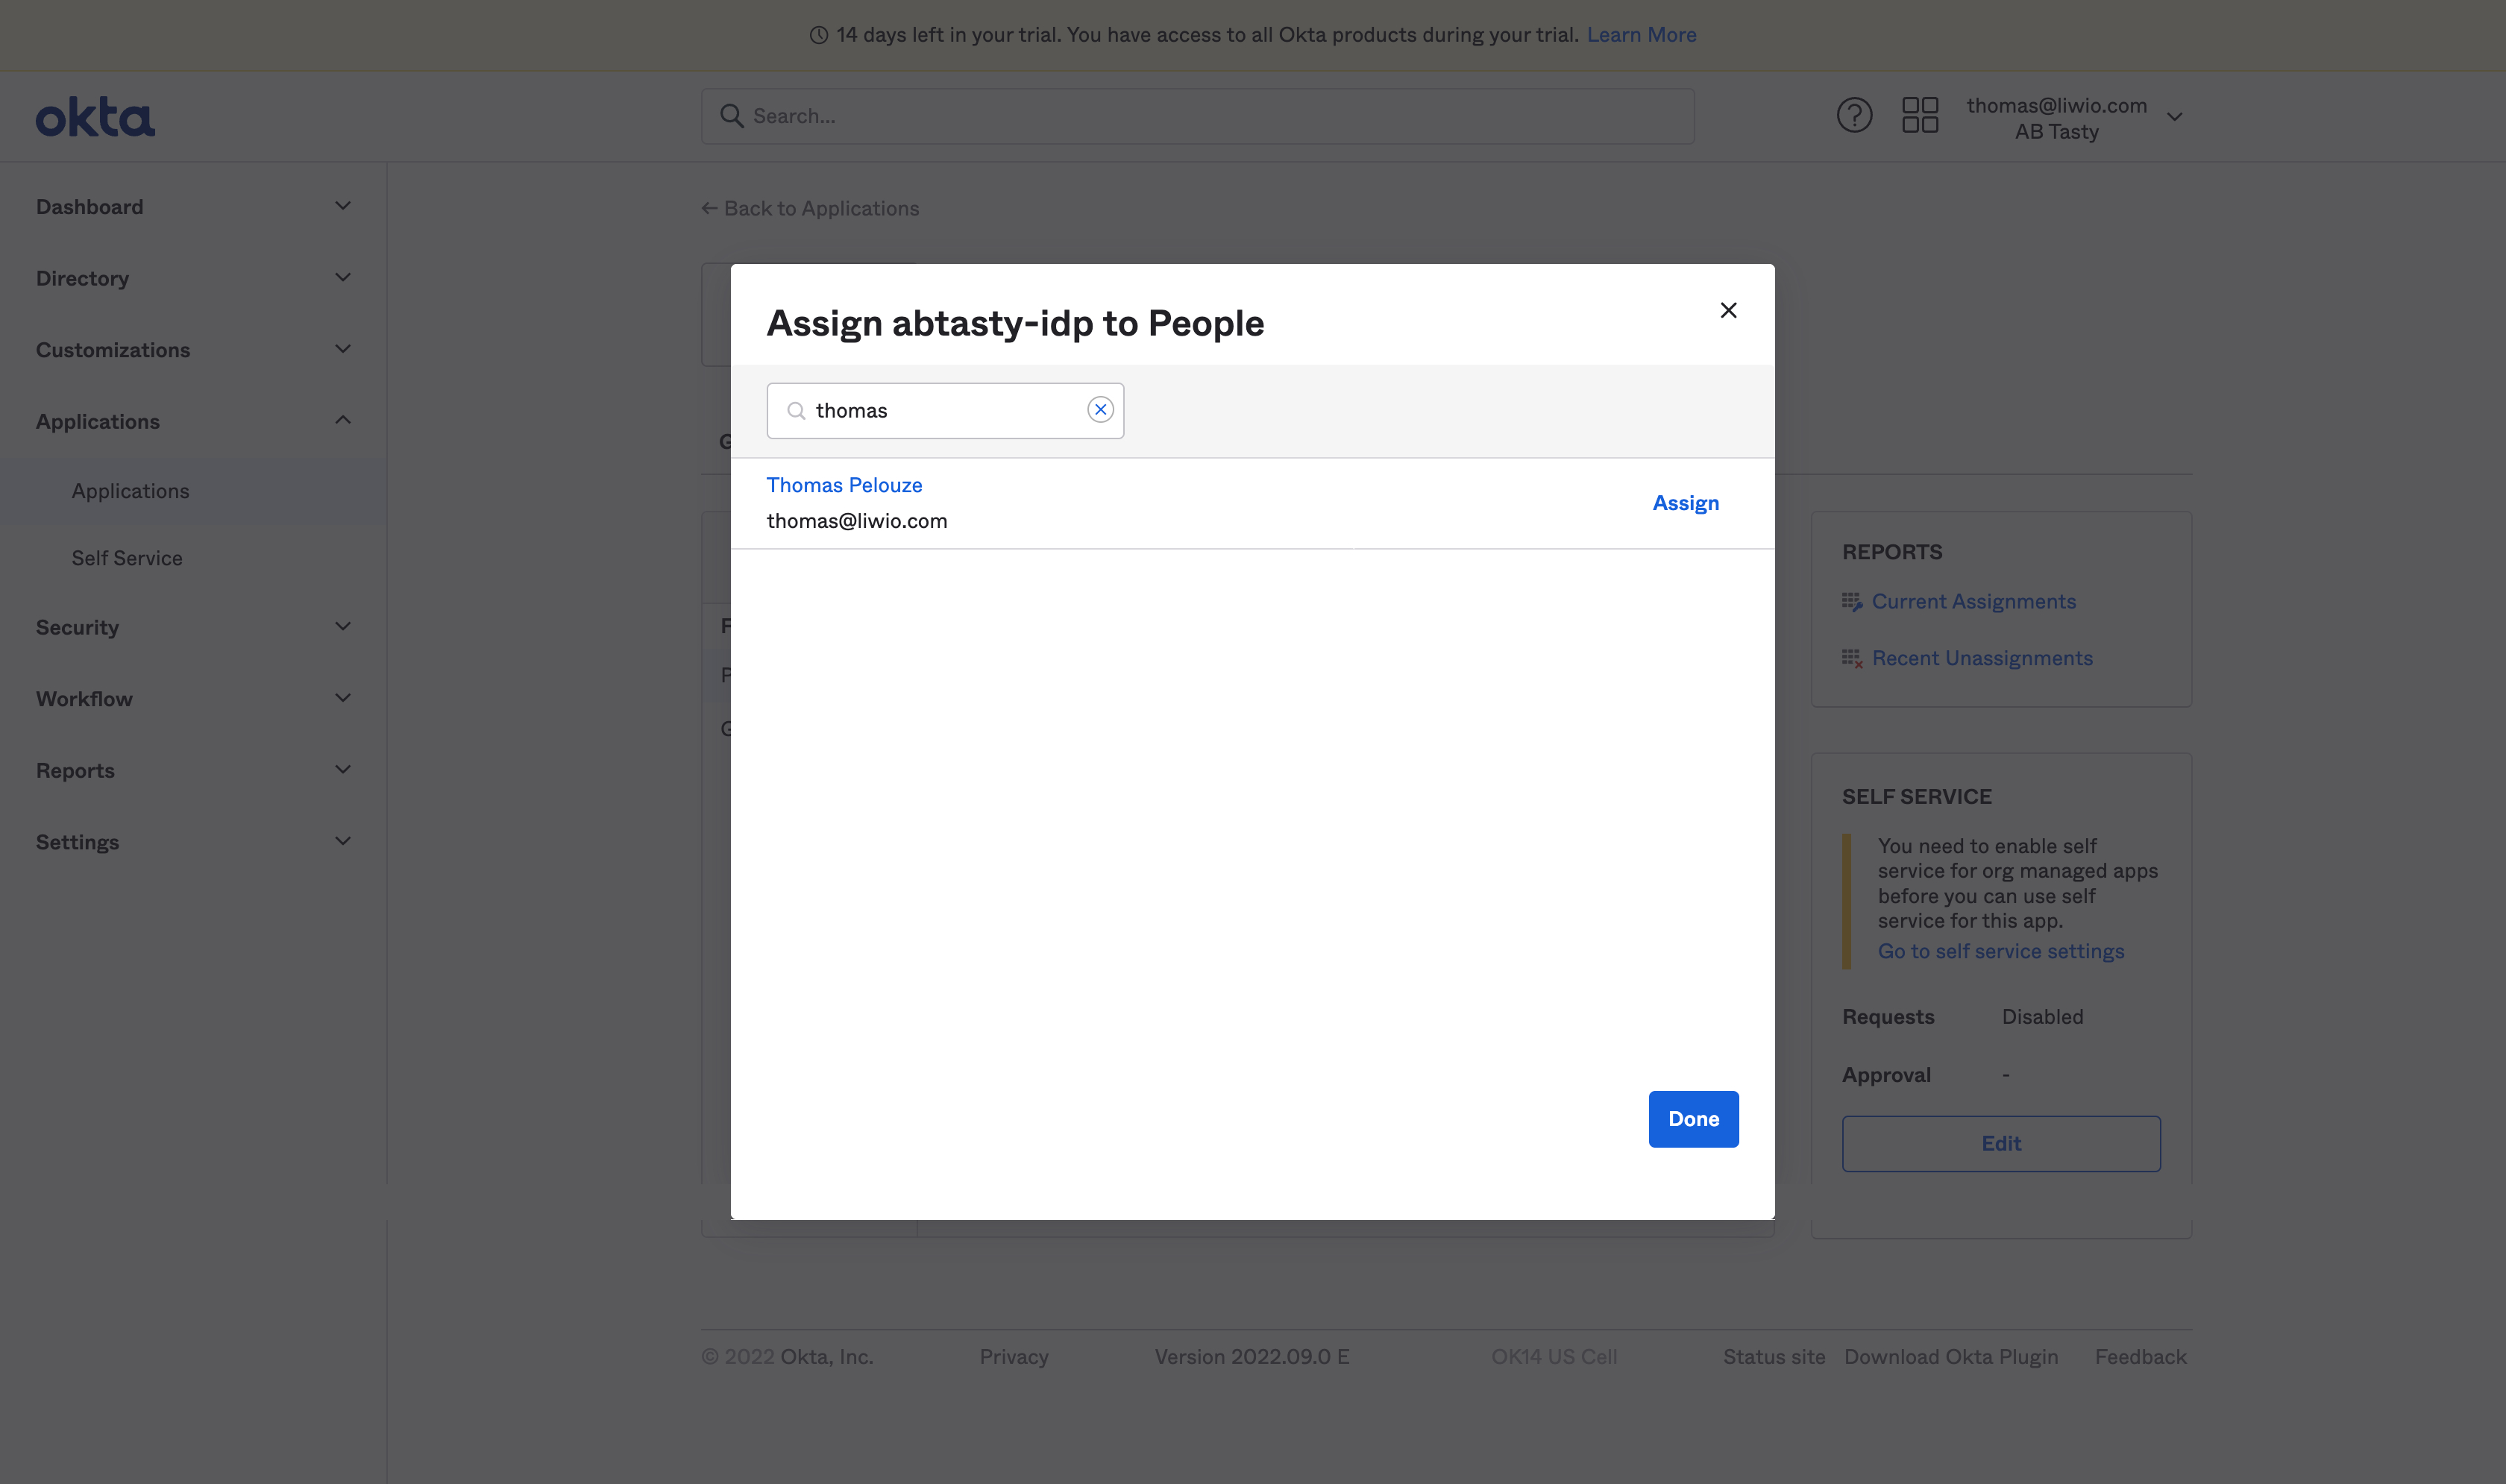Open the Privacy footer link
Viewport: 2506px width, 1484px height.
pos(1014,1357)
